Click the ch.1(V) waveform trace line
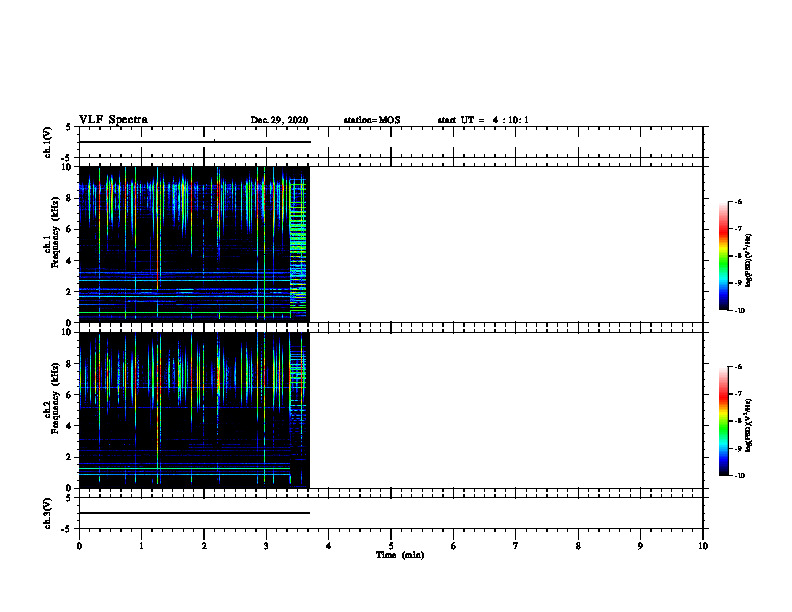 [x=195, y=142]
